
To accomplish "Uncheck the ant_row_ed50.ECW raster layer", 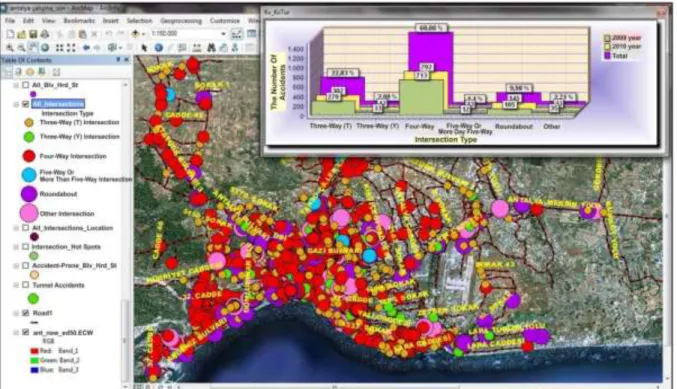I will [x=26, y=332].
